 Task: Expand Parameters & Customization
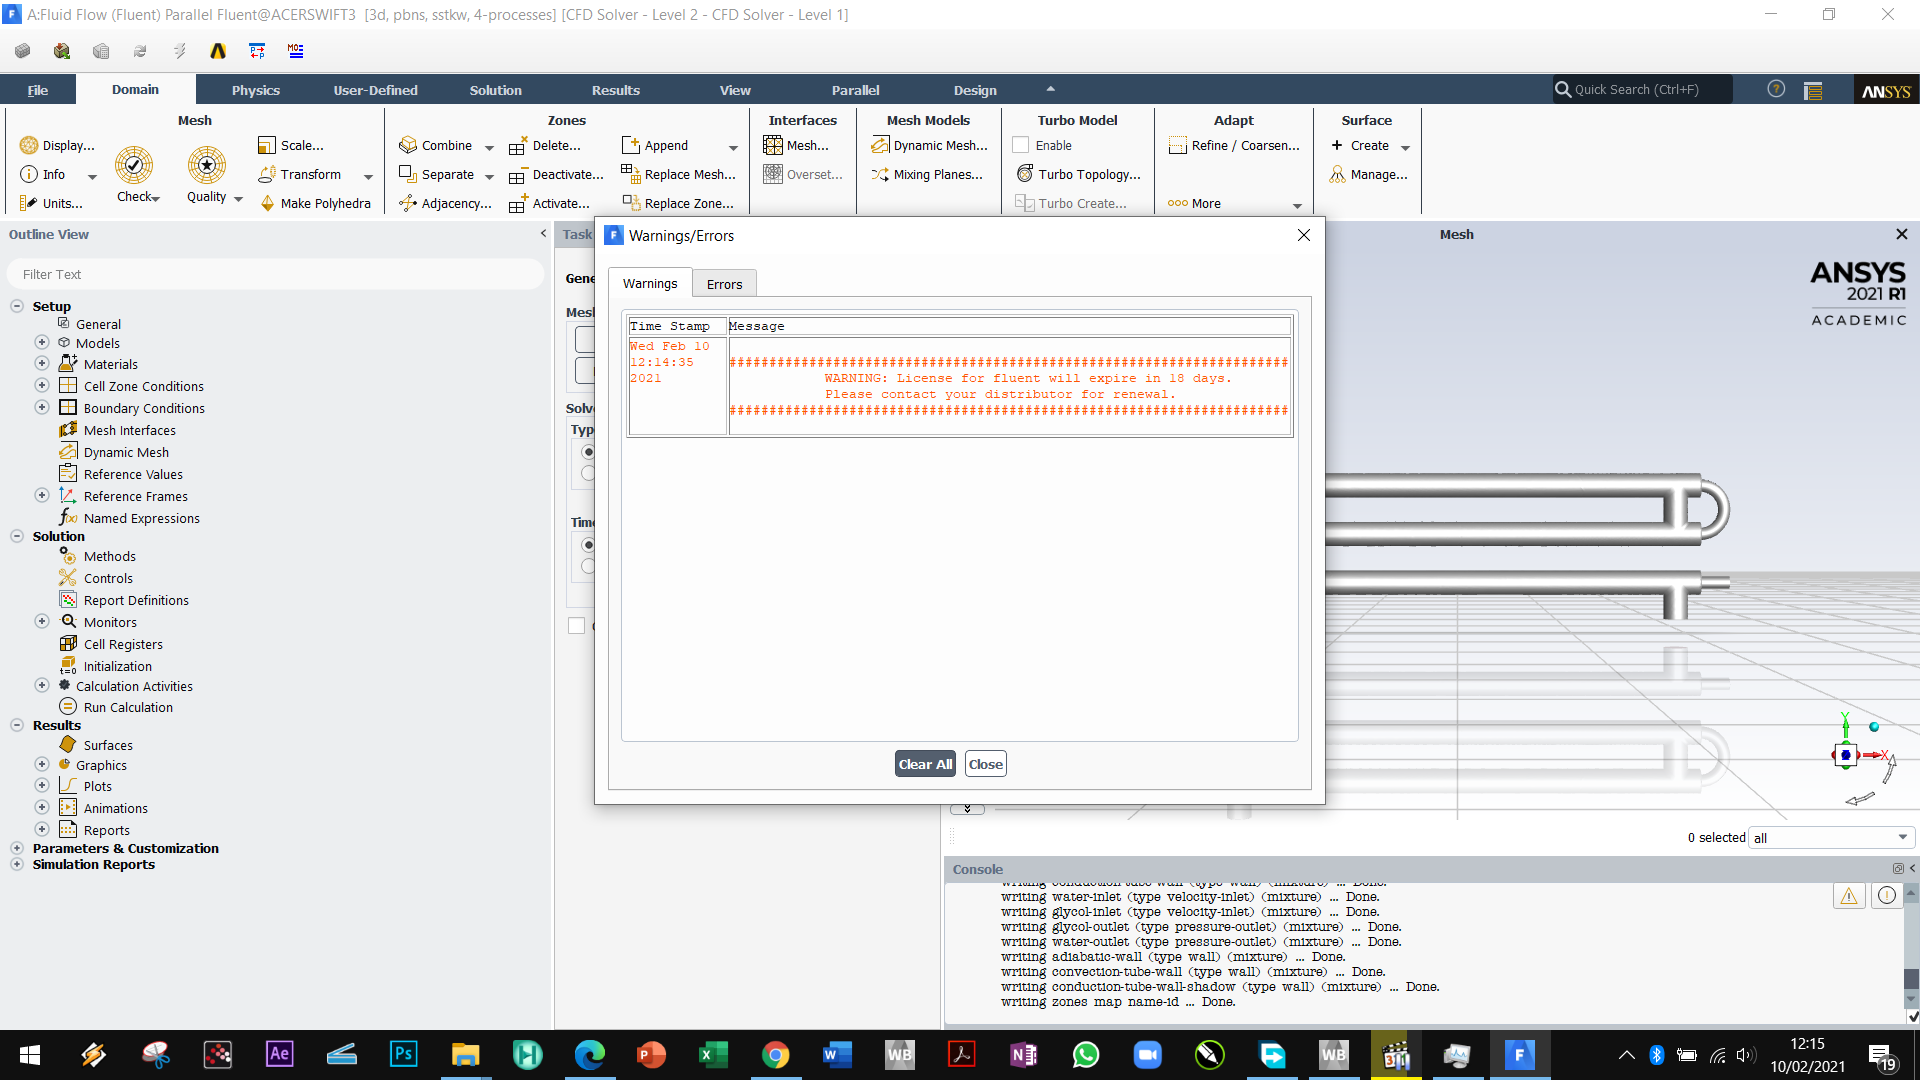[17, 848]
